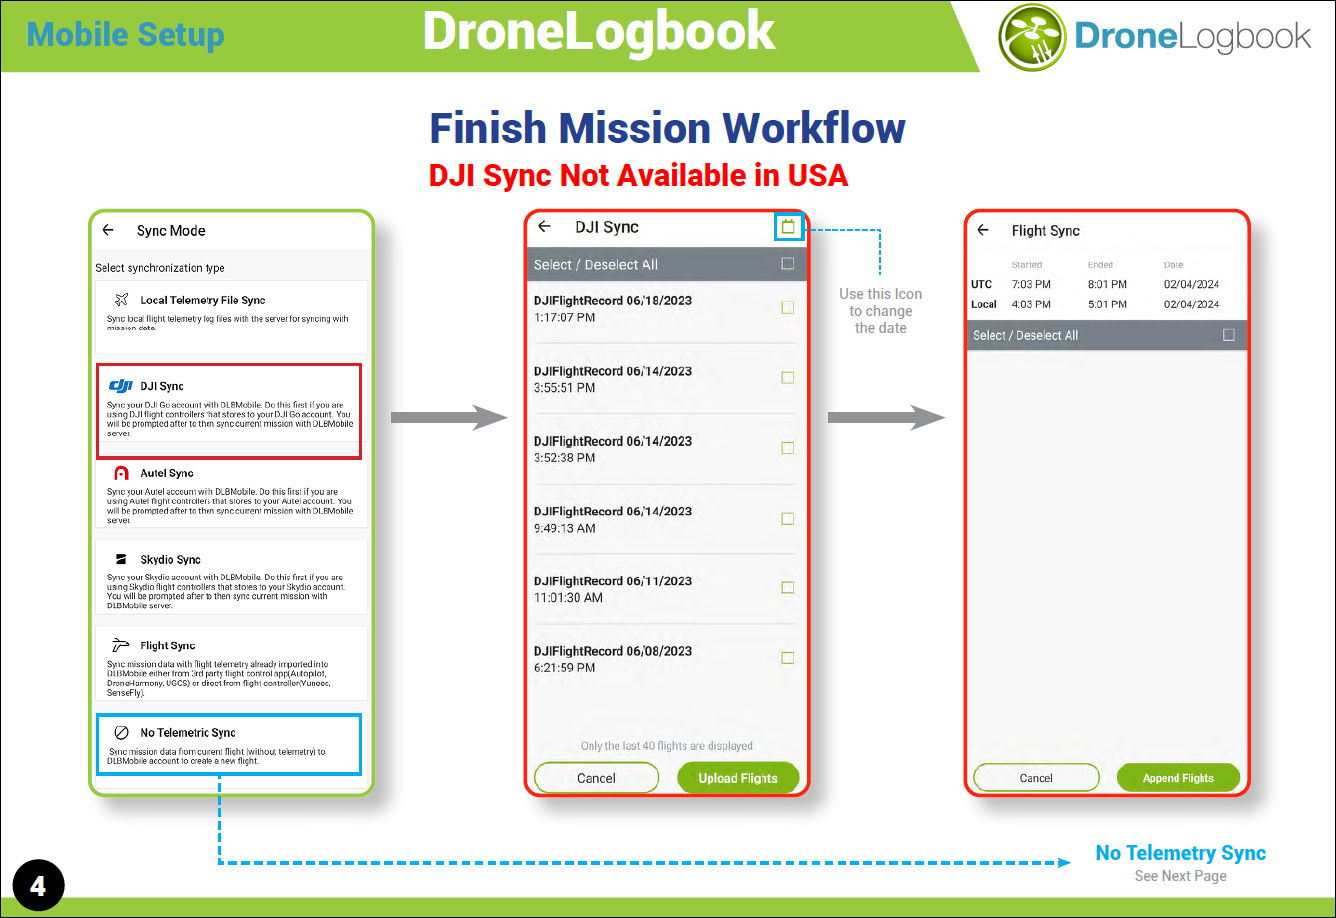The width and height of the screenshot is (1336, 918).
Task: Click the No Telemetric Sync icon
Action: pos(121,733)
